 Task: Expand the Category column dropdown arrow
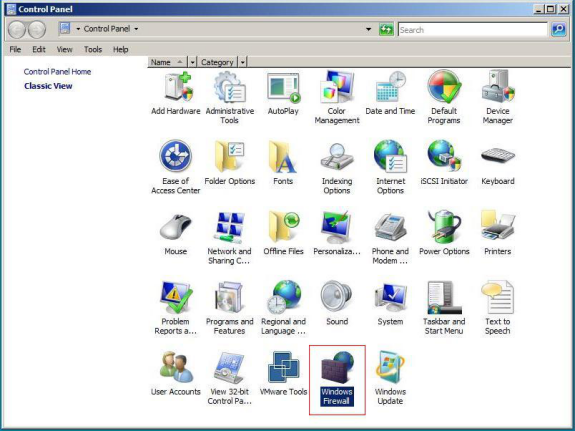click(243, 62)
